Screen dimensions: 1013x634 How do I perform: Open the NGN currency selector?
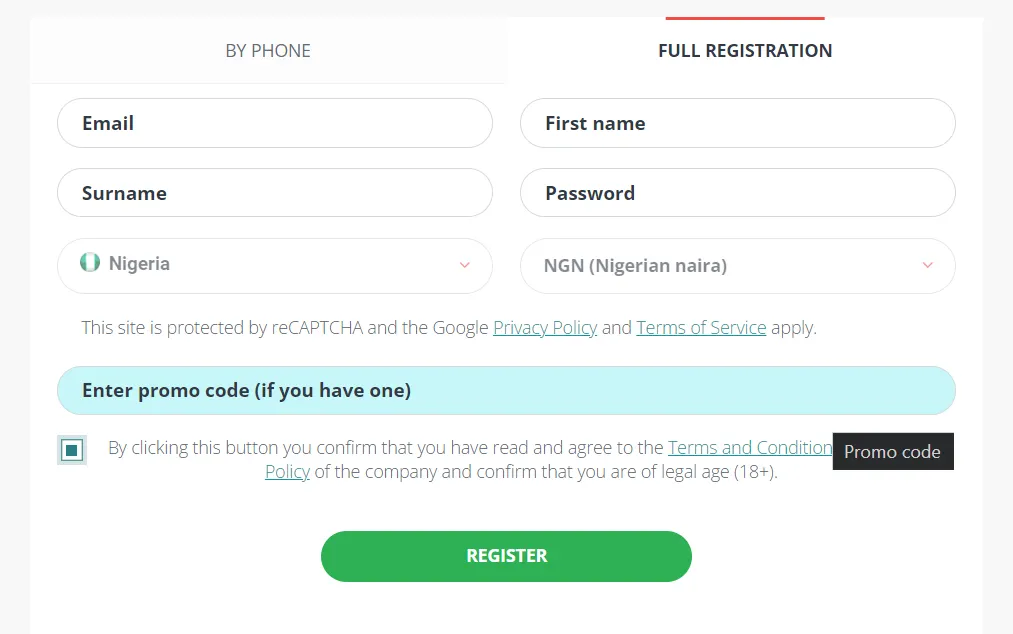[737, 265]
